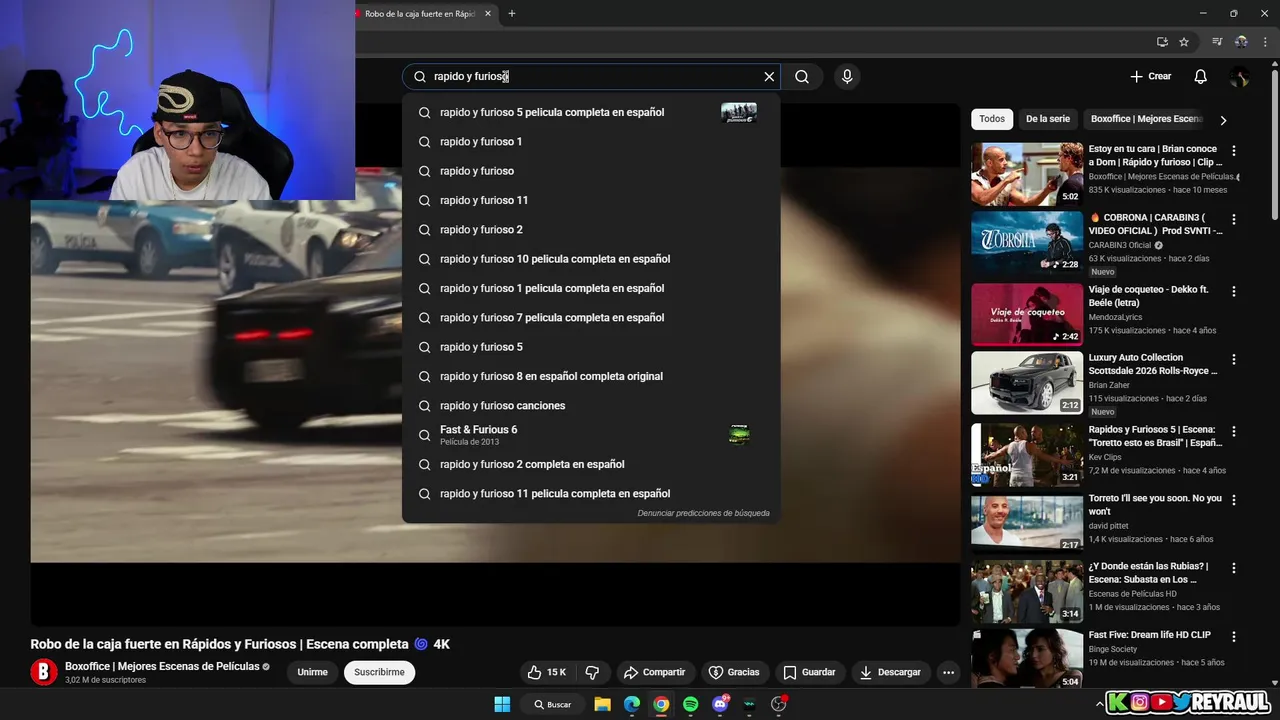
Task: Click the Gracias button
Action: tap(734, 672)
